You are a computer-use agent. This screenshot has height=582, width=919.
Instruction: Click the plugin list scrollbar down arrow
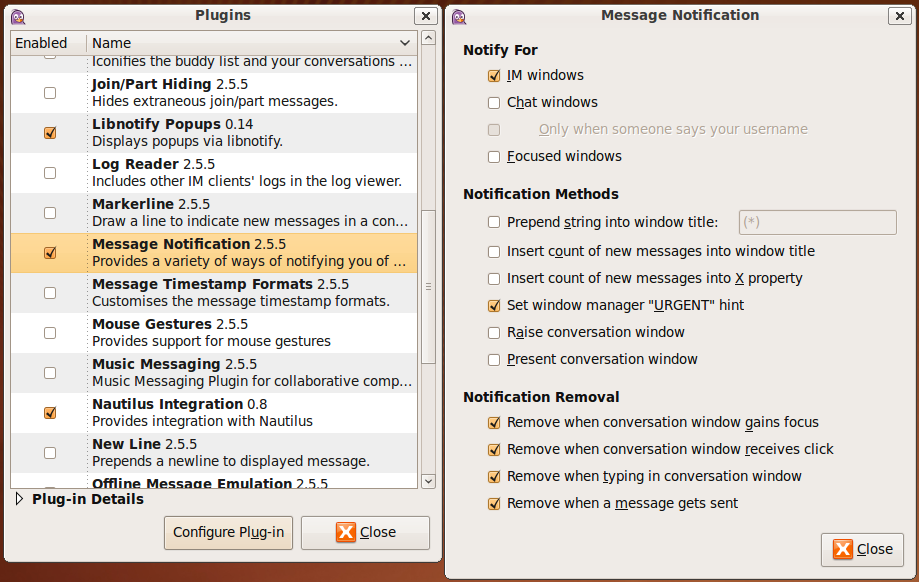point(428,481)
